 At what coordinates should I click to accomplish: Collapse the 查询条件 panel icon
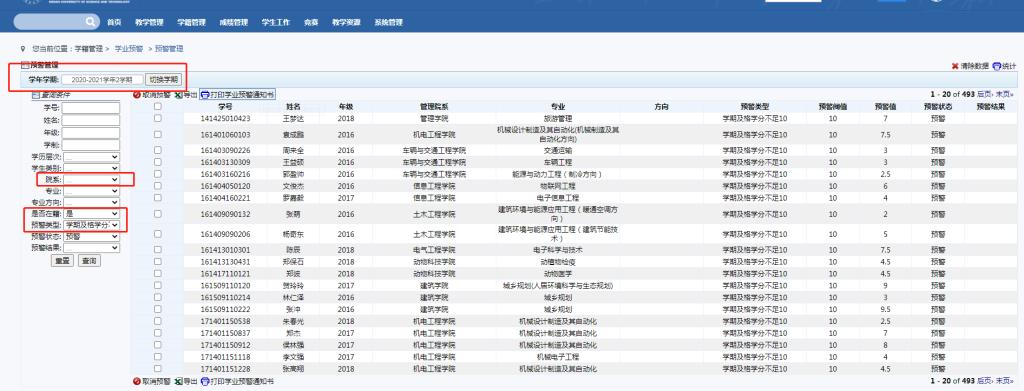(36, 95)
